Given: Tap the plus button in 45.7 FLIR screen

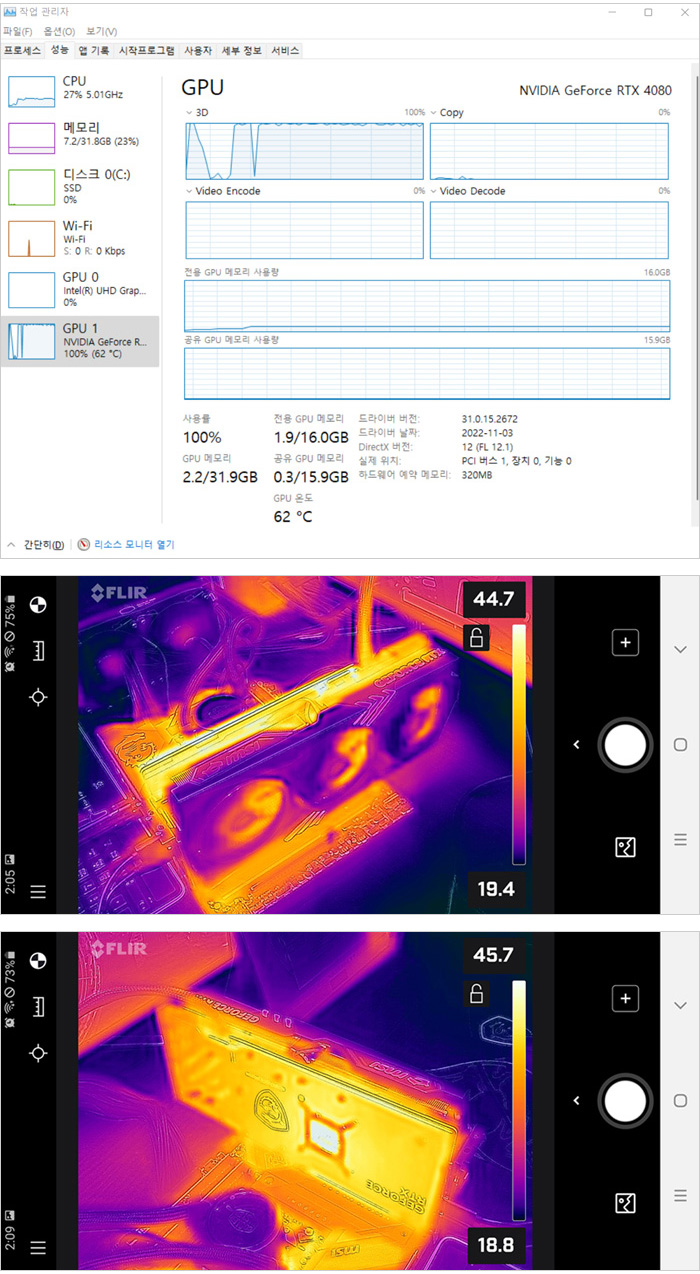Looking at the screenshot, I should [x=625, y=998].
